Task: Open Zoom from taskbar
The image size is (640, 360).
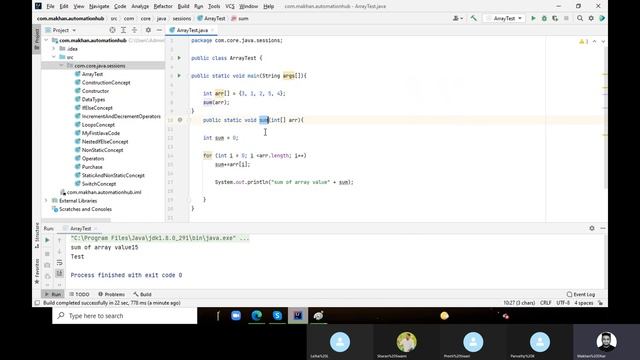Action: pos(236,316)
